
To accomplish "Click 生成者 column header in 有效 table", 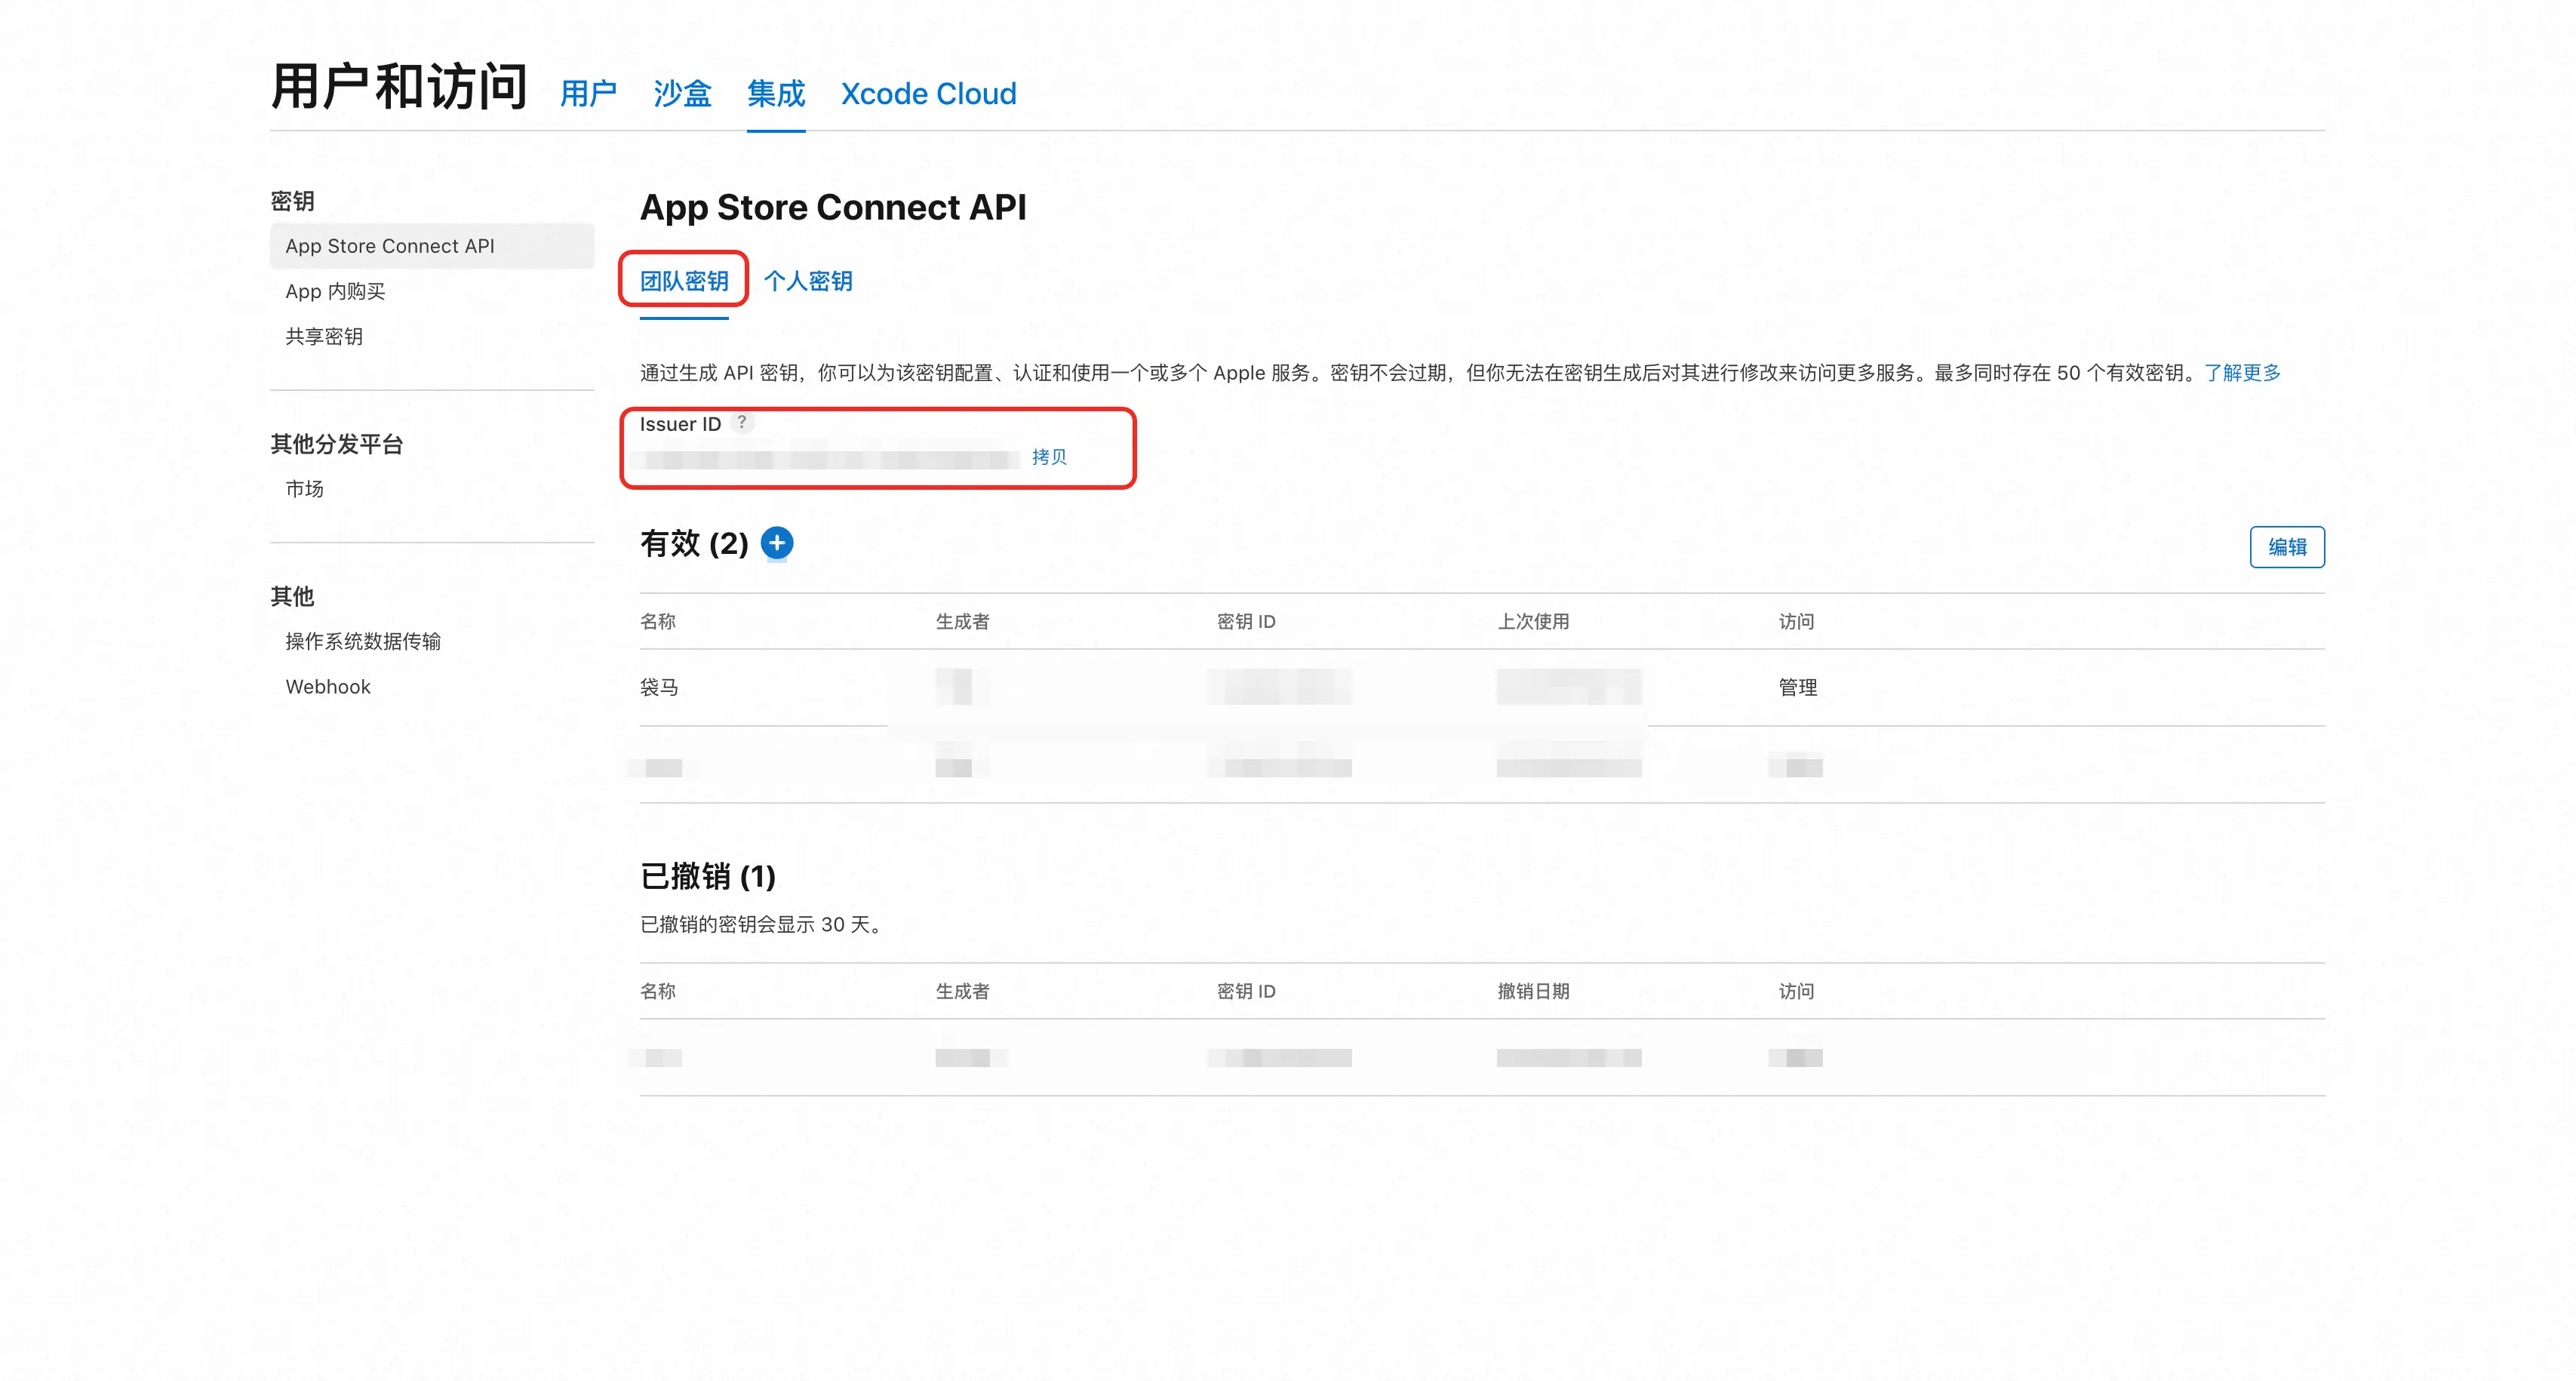I will coord(962,622).
